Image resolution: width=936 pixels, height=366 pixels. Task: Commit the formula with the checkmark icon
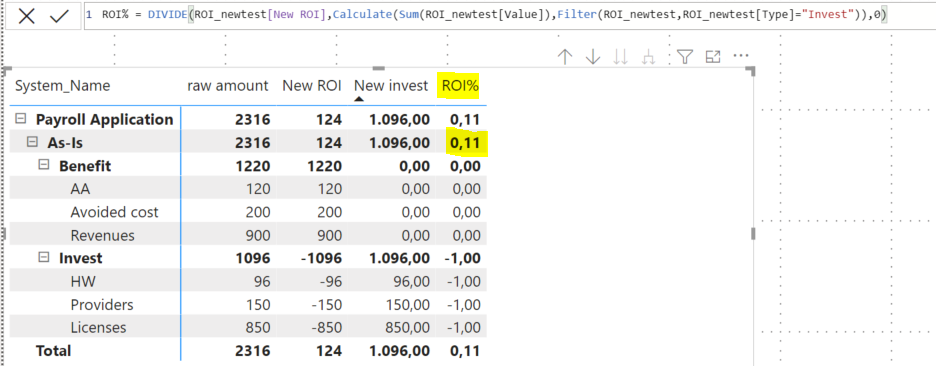pyautogui.click(x=60, y=16)
